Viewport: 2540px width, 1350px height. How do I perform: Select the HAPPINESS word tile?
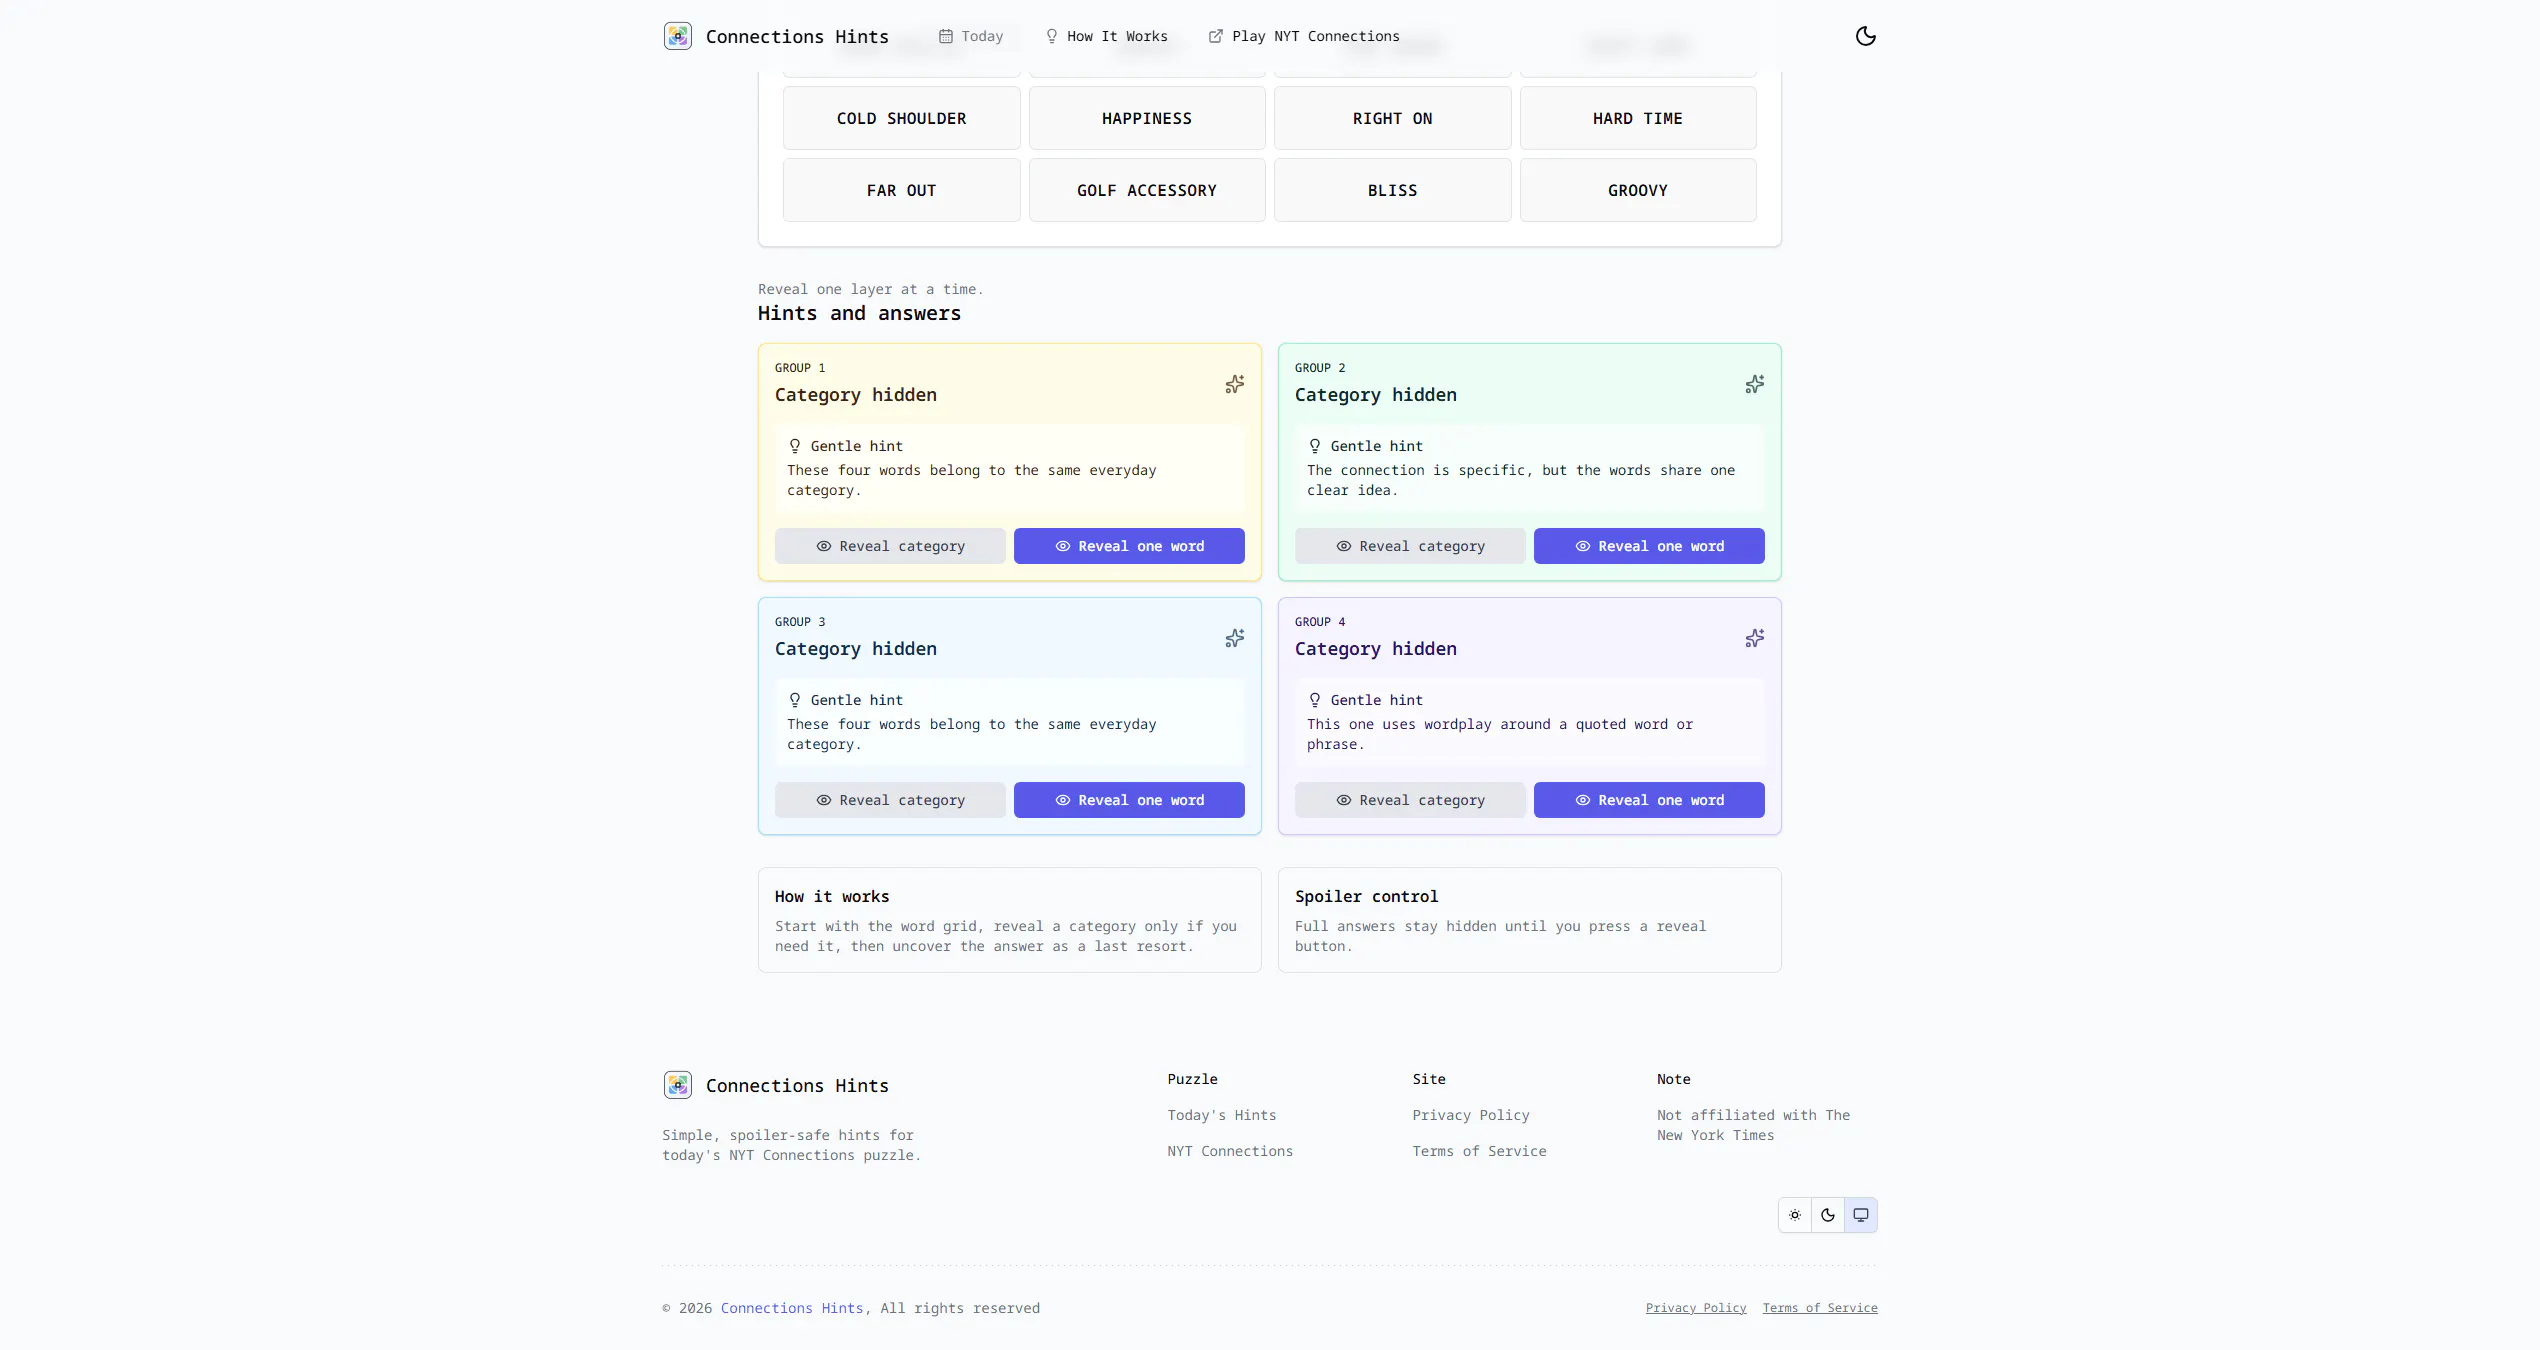coord(1147,118)
